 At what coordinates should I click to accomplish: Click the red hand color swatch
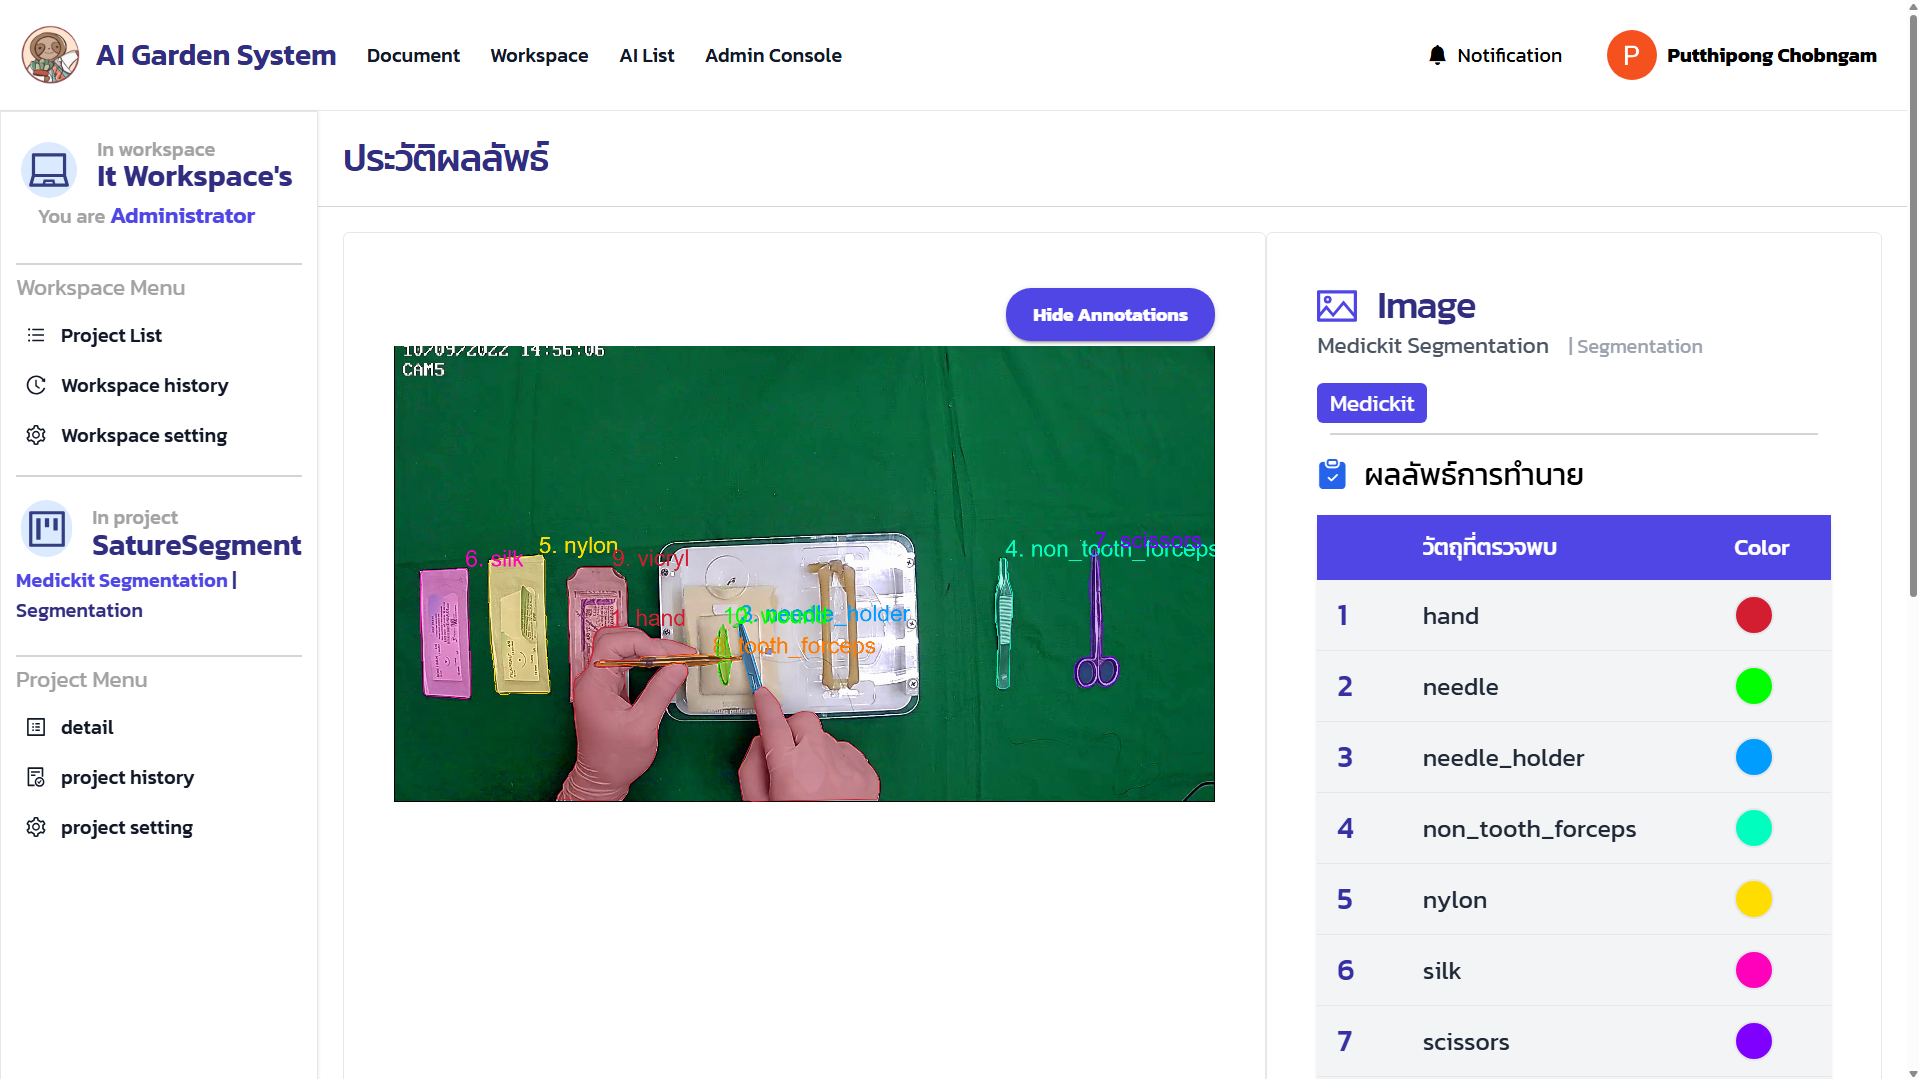point(1753,615)
